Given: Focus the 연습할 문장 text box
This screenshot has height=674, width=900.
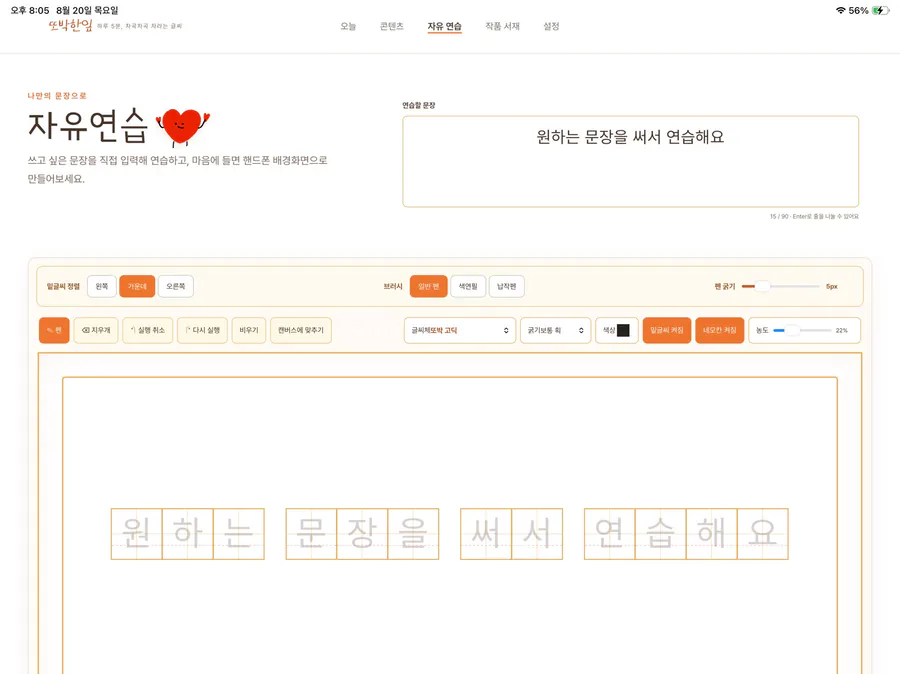Looking at the screenshot, I should pos(630,161).
